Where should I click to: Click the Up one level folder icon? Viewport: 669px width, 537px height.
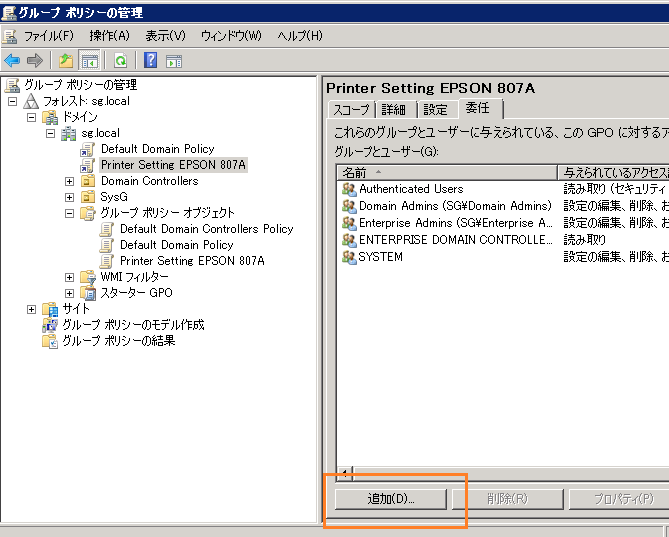pyautogui.click(x=66, y=61)
